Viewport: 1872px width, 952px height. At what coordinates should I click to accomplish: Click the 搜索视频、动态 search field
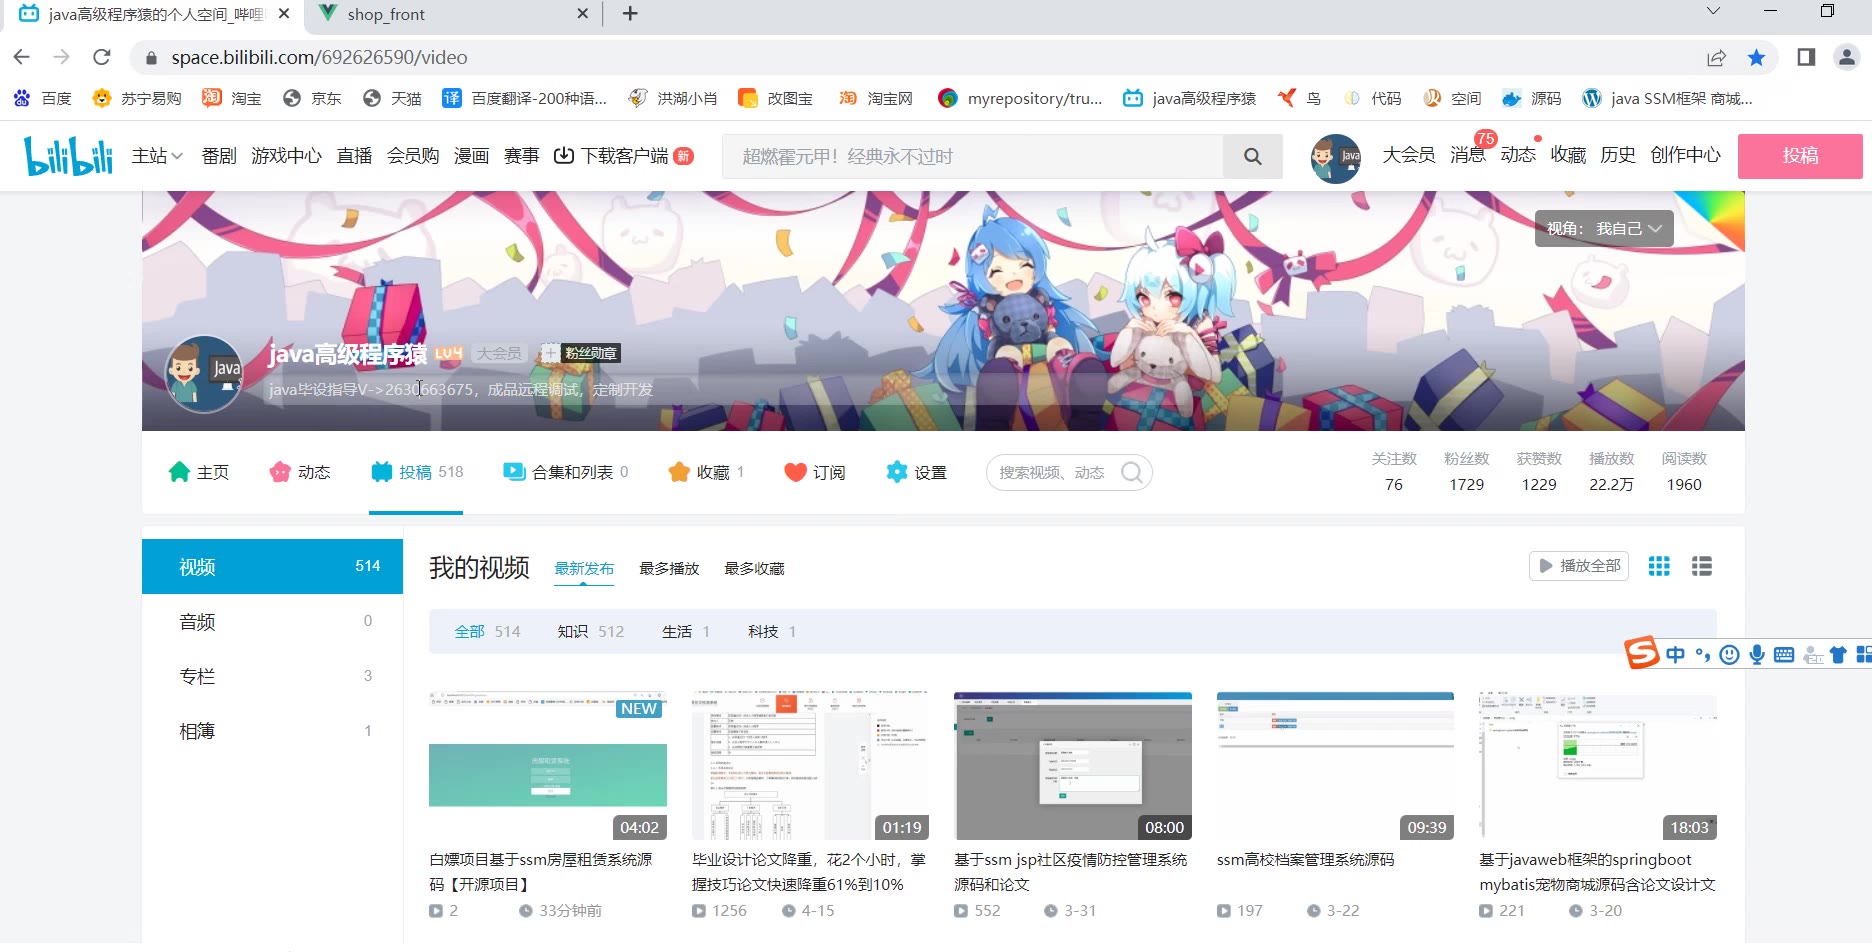1069,472
